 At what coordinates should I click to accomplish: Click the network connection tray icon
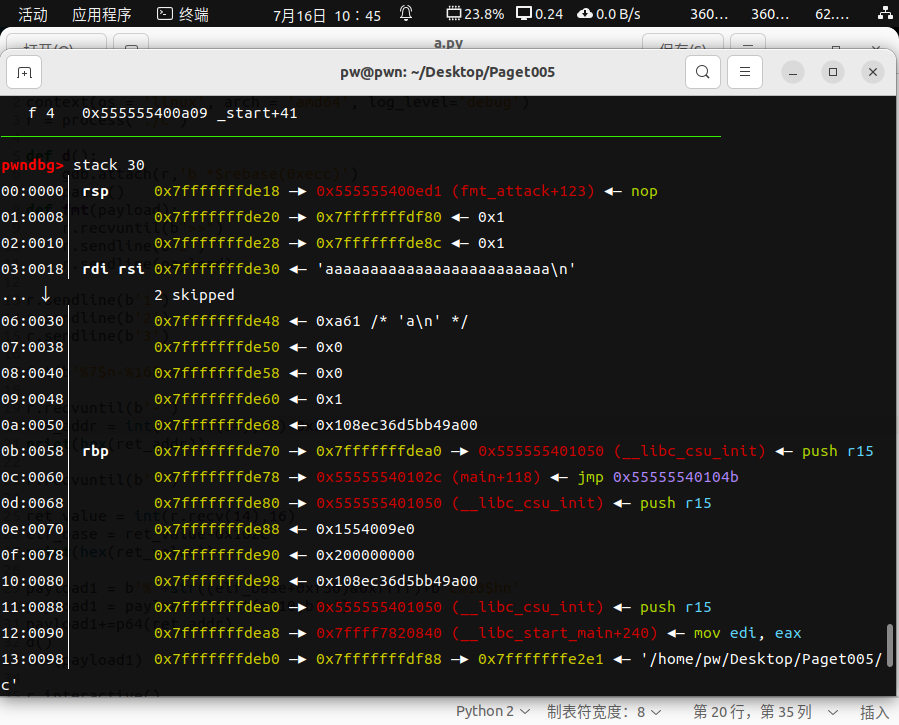coord(885,14)
